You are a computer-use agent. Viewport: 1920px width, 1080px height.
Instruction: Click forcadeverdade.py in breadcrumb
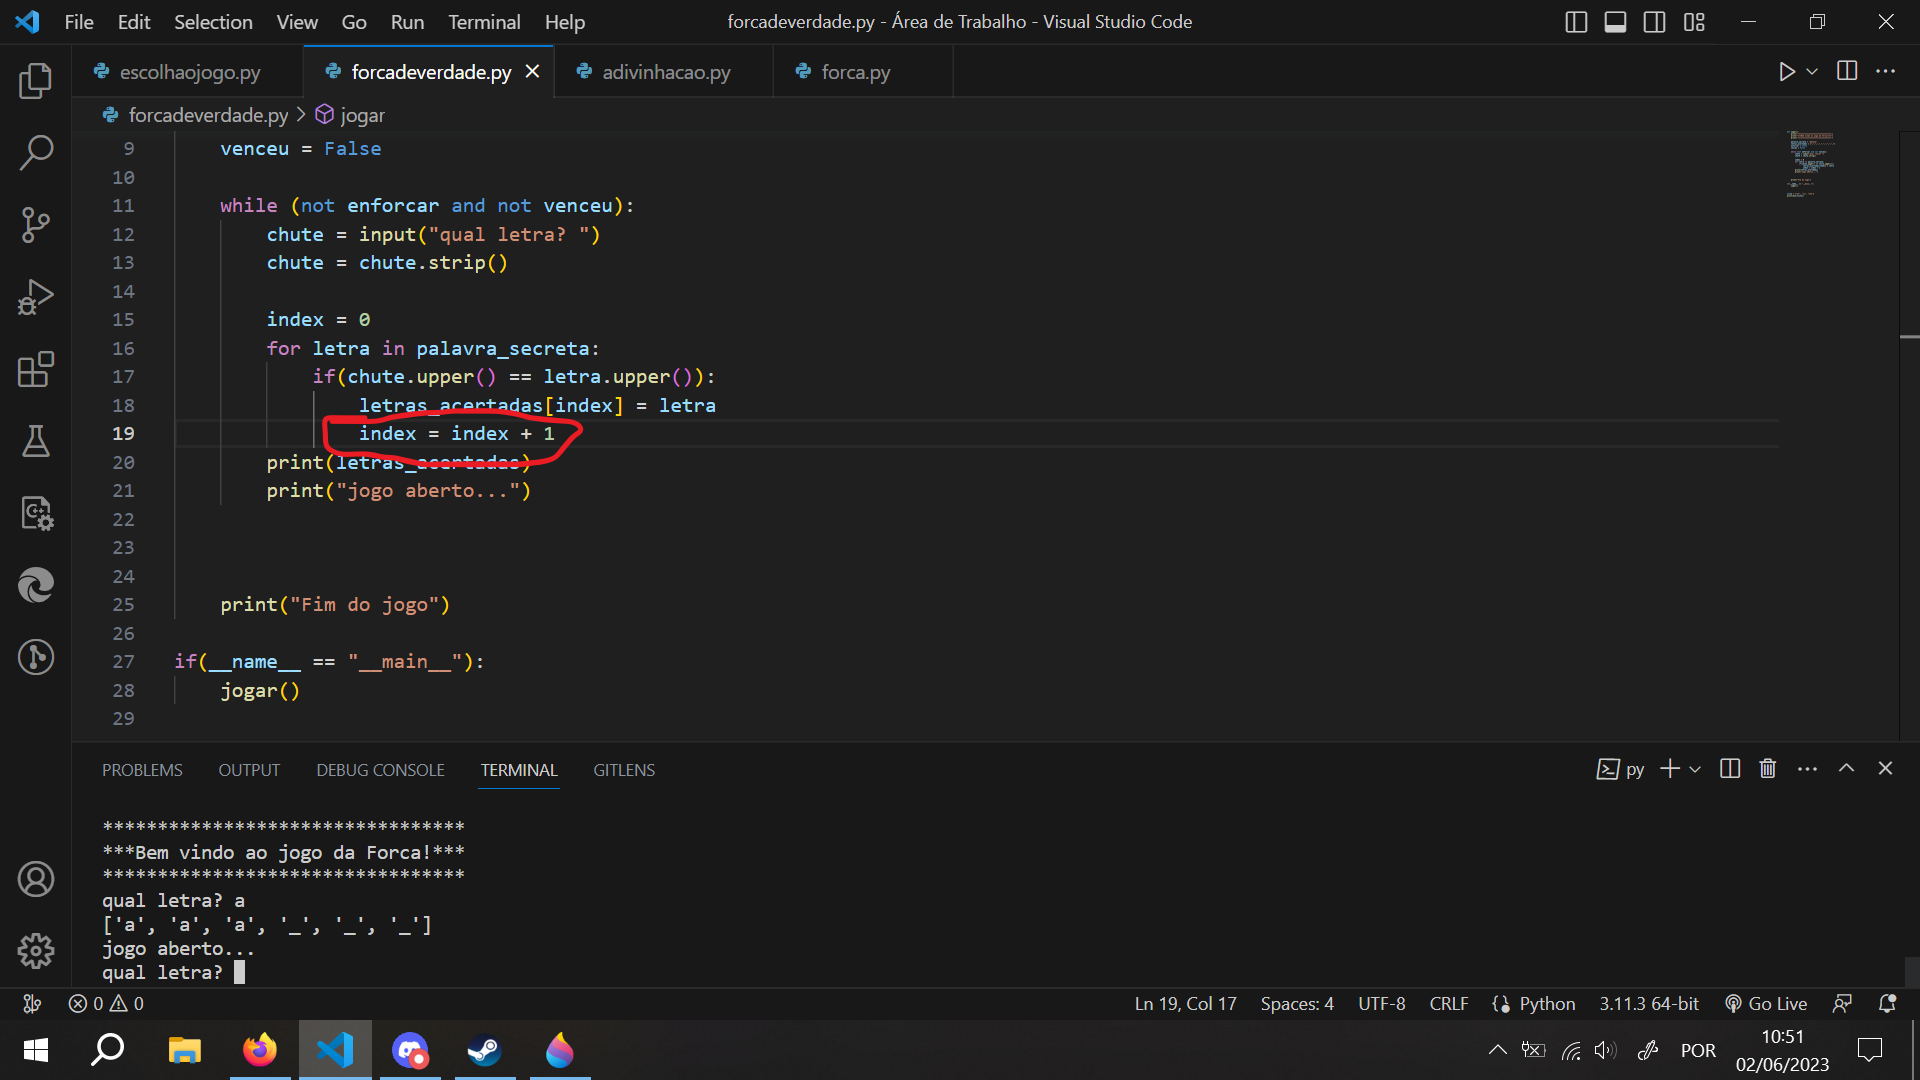208,115
